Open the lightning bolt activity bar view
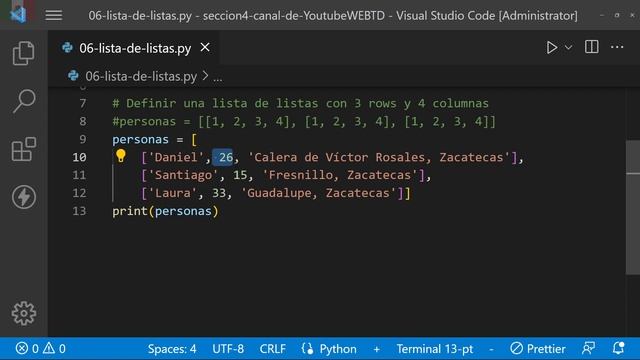 click(24, 197)
